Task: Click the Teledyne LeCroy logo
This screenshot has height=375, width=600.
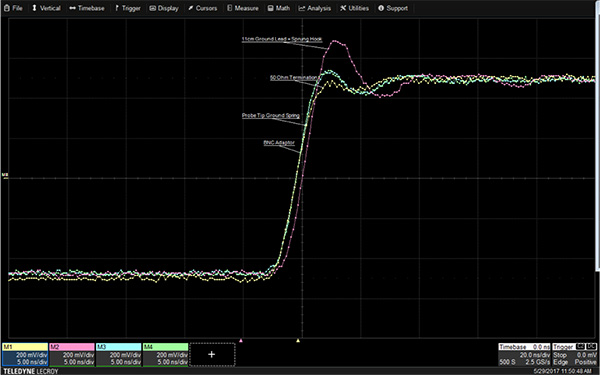Action: [x=31, y=372]
